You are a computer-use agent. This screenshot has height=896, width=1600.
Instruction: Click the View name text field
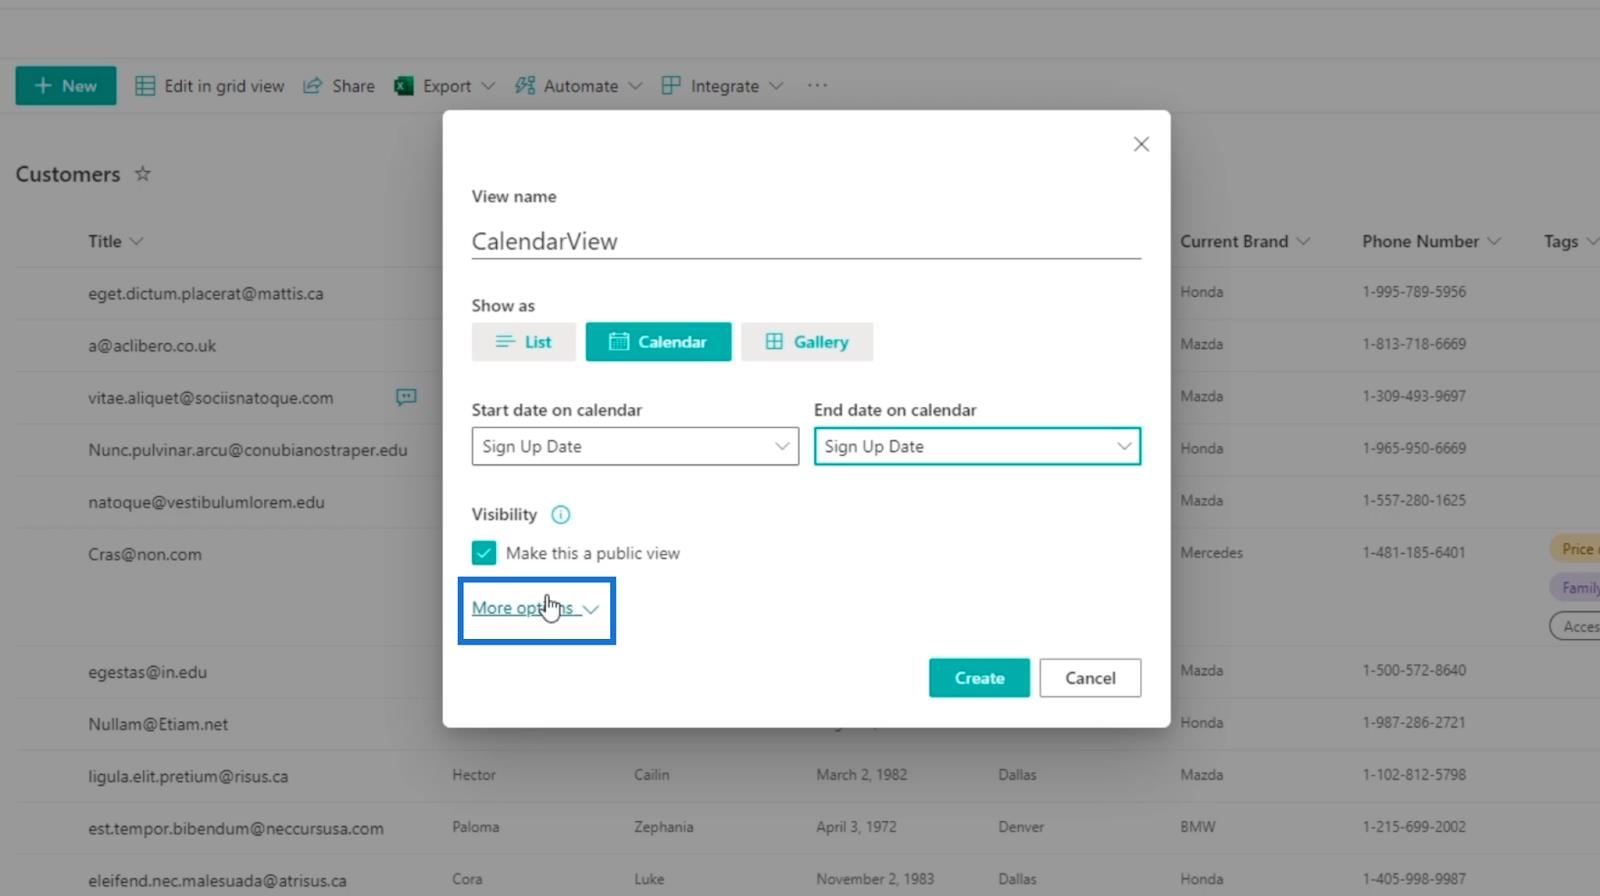805,241
